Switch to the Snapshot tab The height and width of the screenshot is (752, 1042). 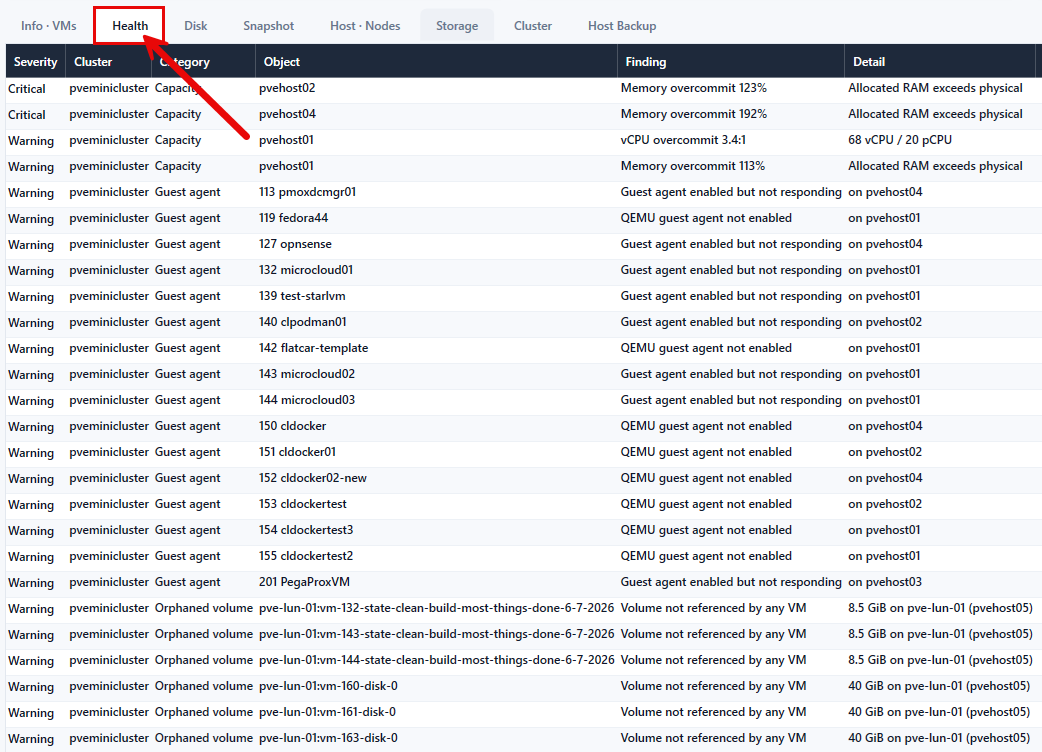coord(268,26)
